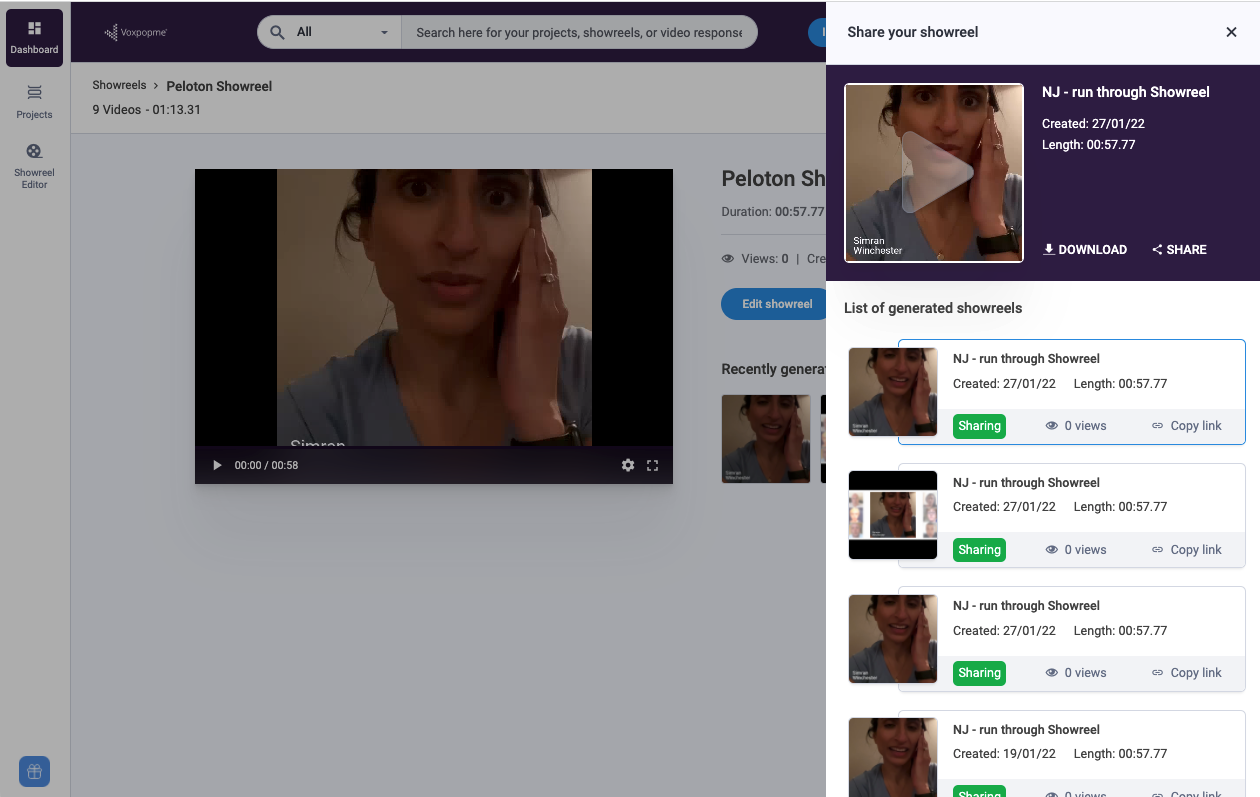Click the Share your showreel title
The height and width of the screenshot is (797, 1260).
pos(913,32)
